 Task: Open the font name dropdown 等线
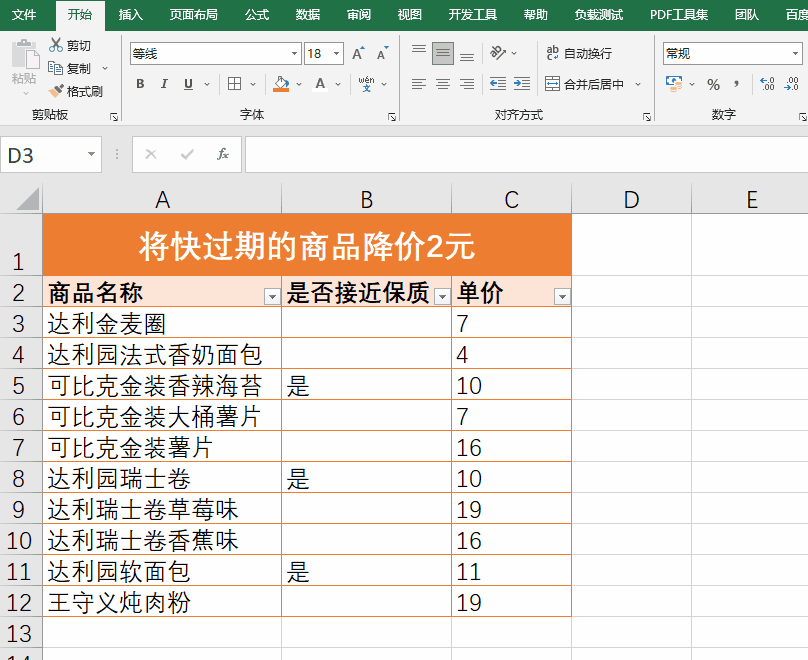294,54
